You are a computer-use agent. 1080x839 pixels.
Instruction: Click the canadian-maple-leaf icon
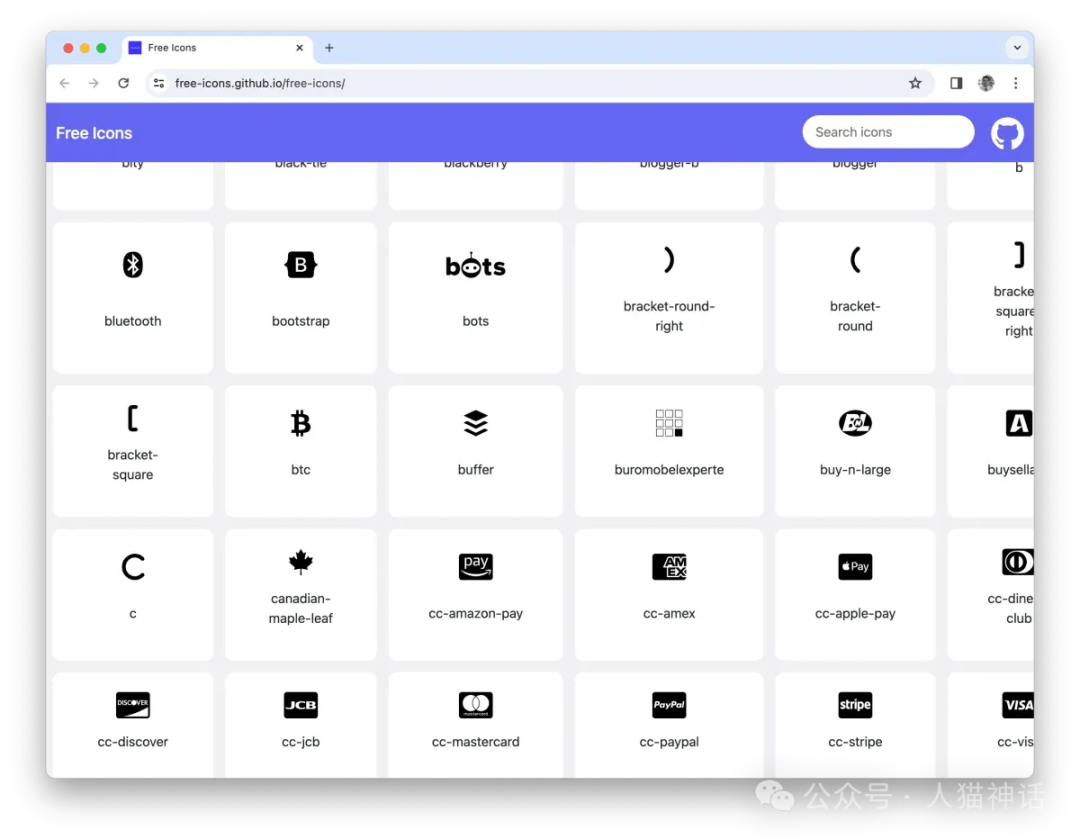click(x=300, y=562)
